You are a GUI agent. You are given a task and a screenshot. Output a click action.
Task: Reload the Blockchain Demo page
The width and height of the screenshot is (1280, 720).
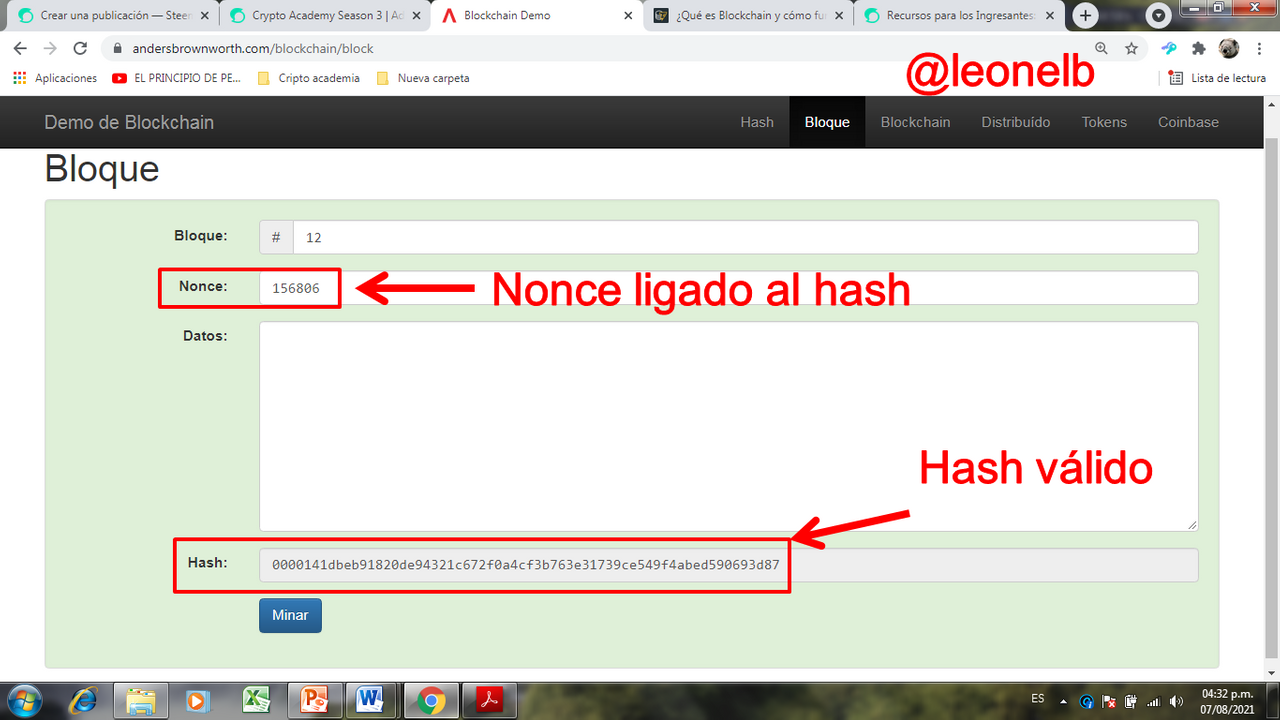click(81, 48)
